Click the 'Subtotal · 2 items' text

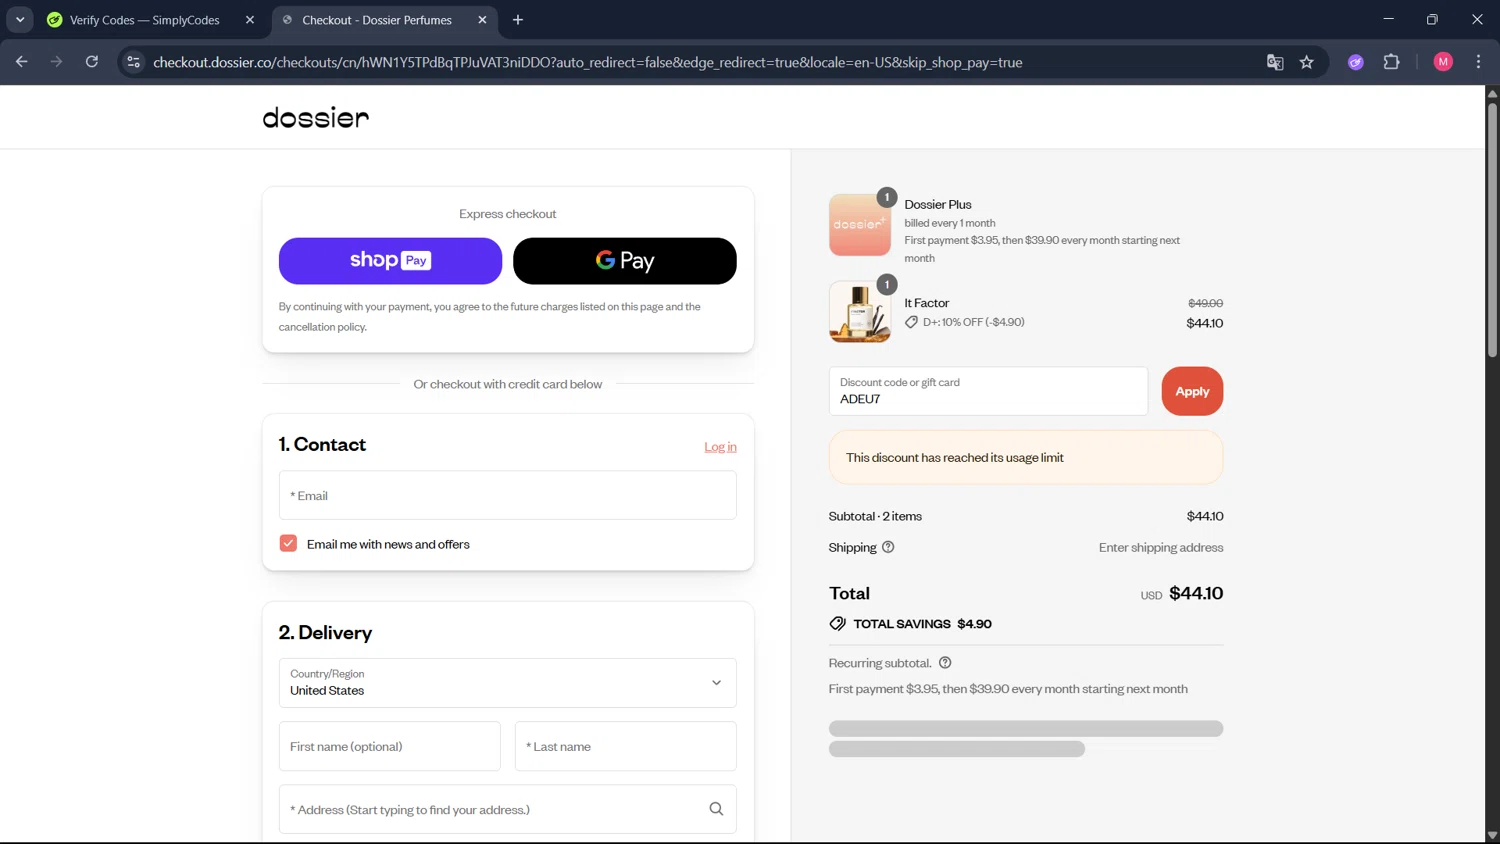coord(875,516)
